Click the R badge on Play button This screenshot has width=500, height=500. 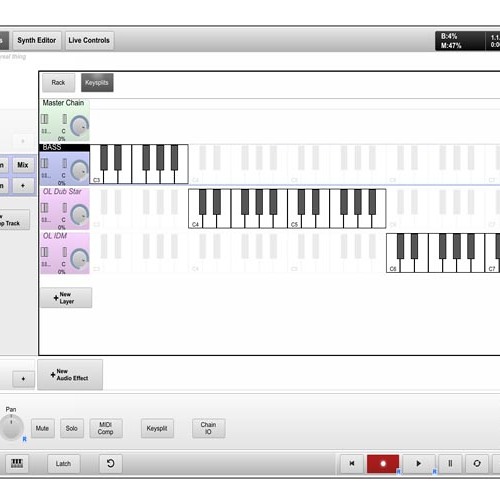pos(434,471)
